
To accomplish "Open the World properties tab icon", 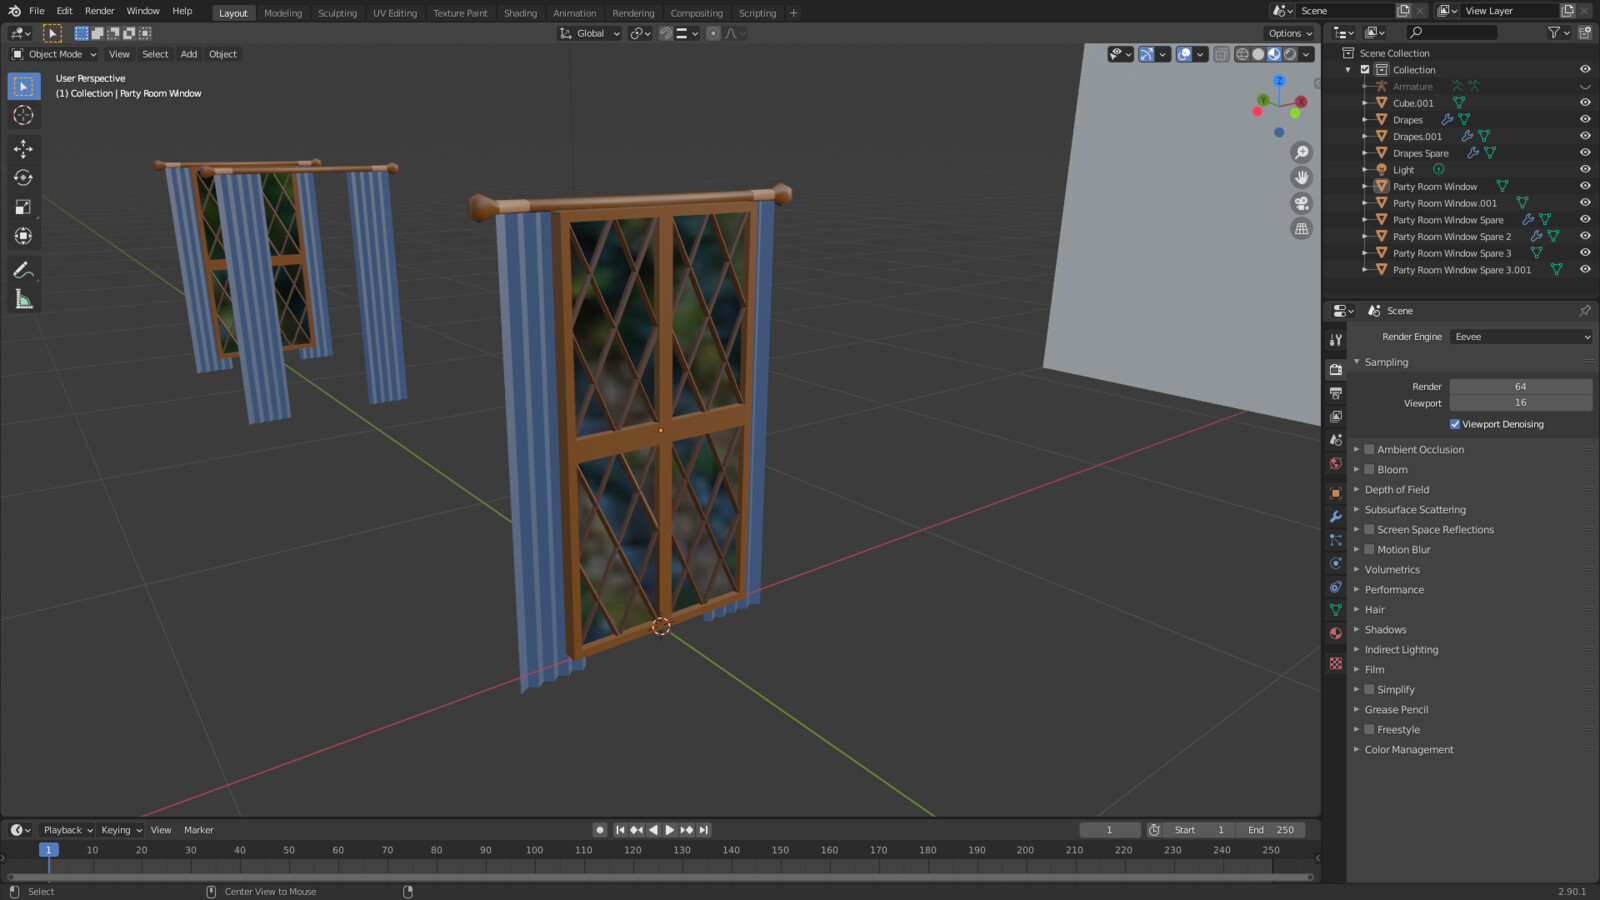I will [1336, 464].
